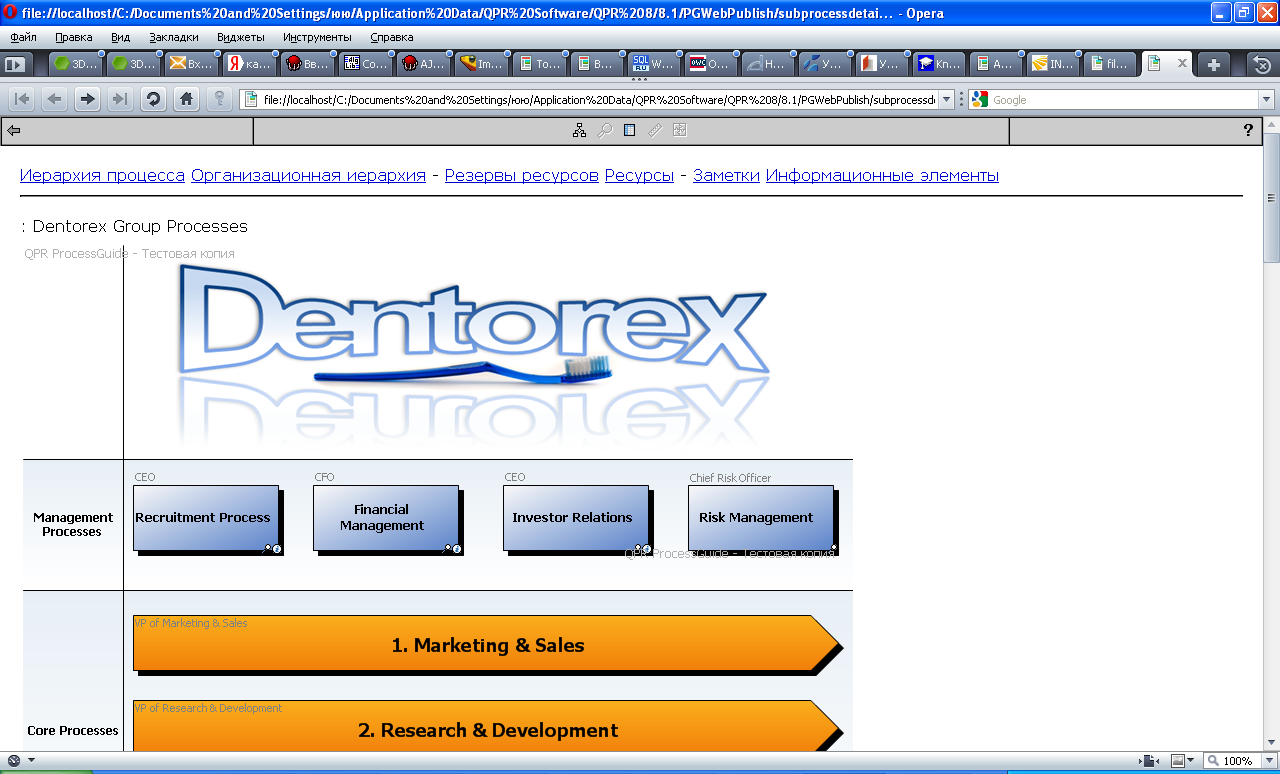Click the Wand password key icon

[x=219, y=99]
